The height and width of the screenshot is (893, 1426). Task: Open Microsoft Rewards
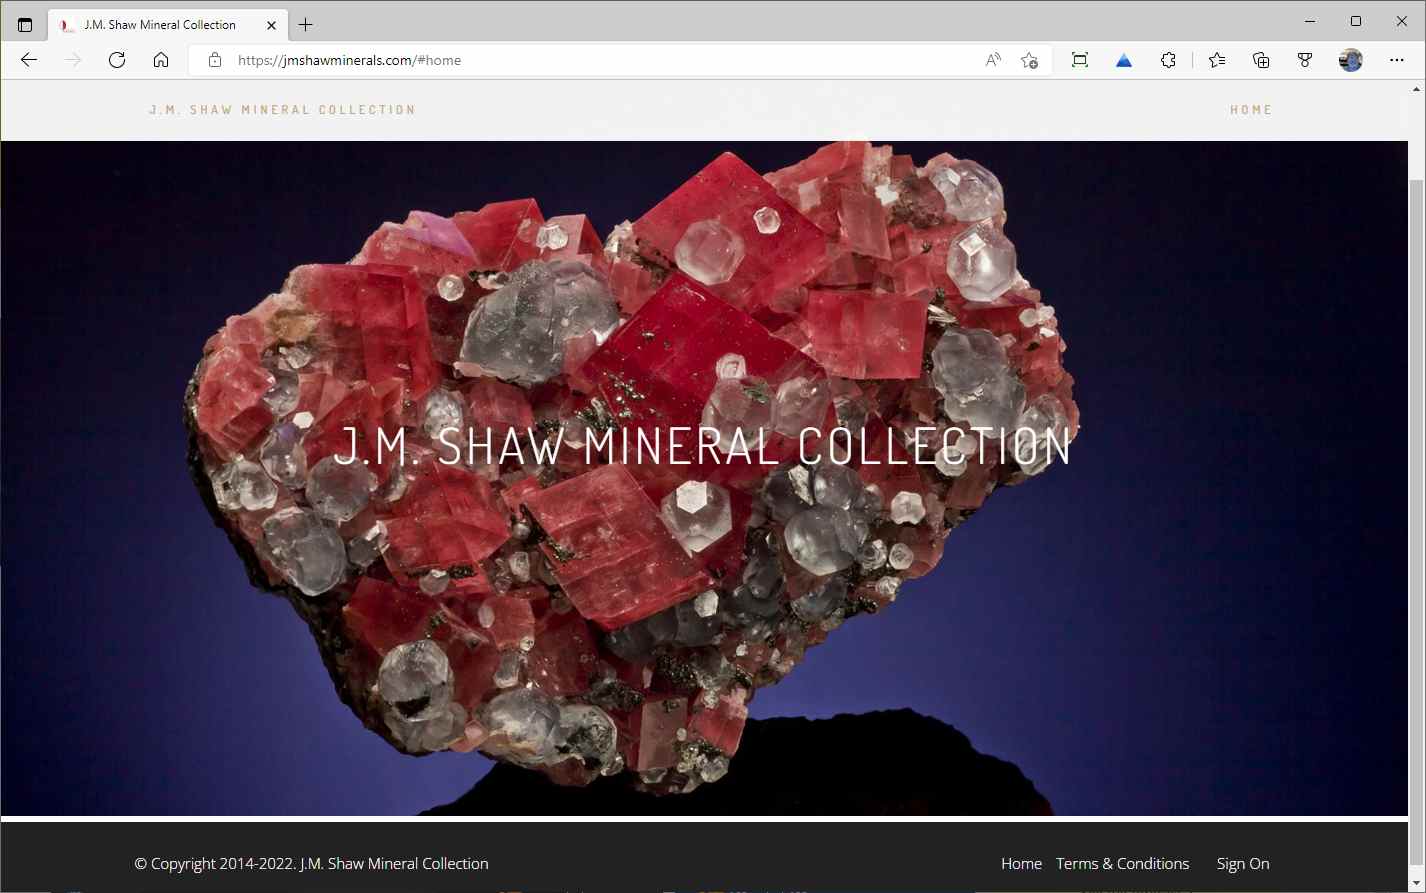click(1304, 60)
